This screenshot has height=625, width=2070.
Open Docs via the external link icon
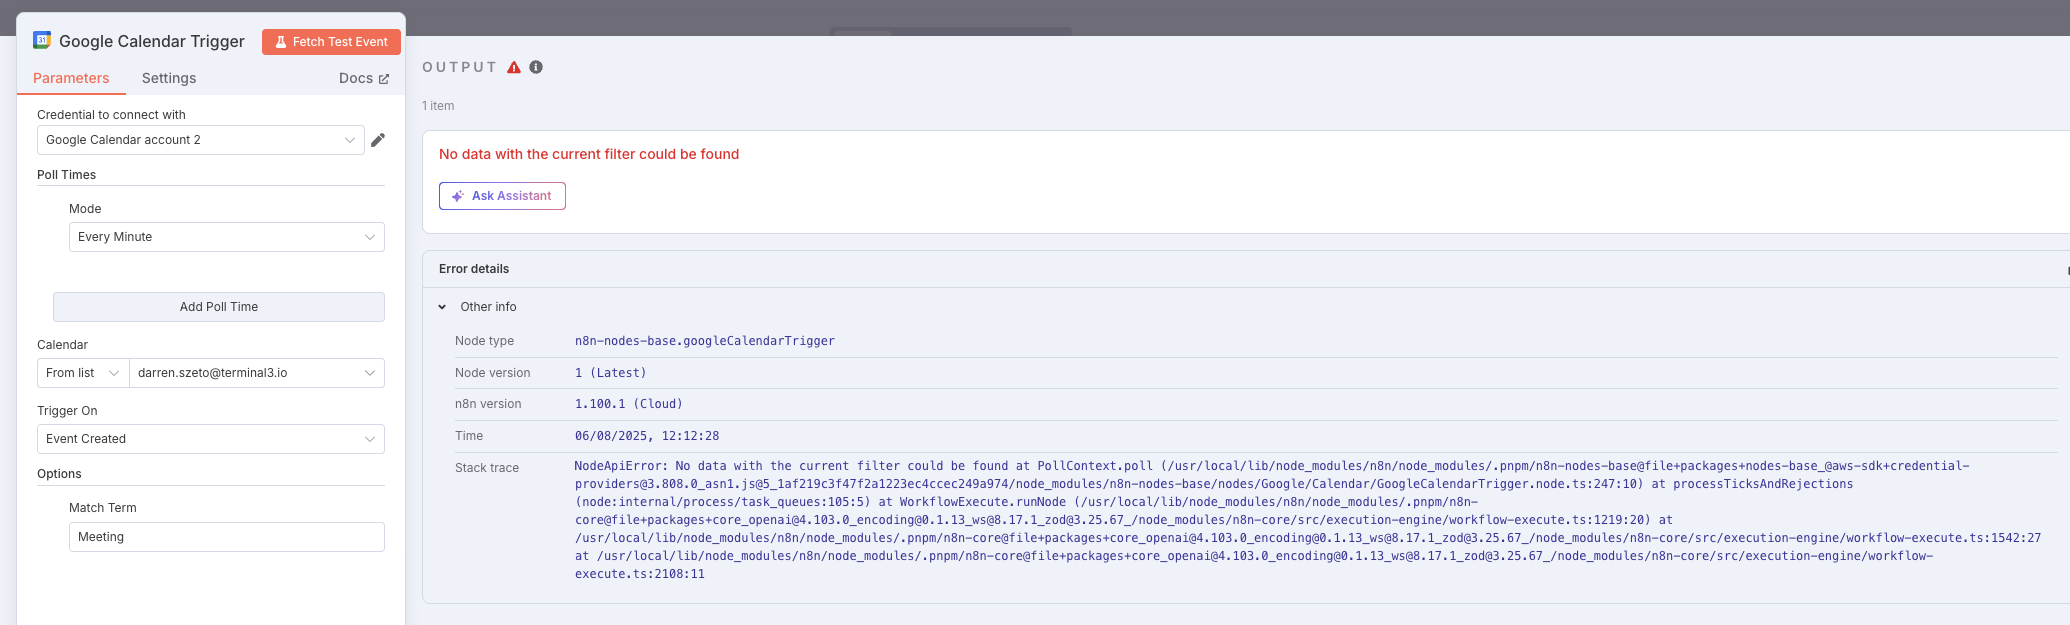[383, 79]
